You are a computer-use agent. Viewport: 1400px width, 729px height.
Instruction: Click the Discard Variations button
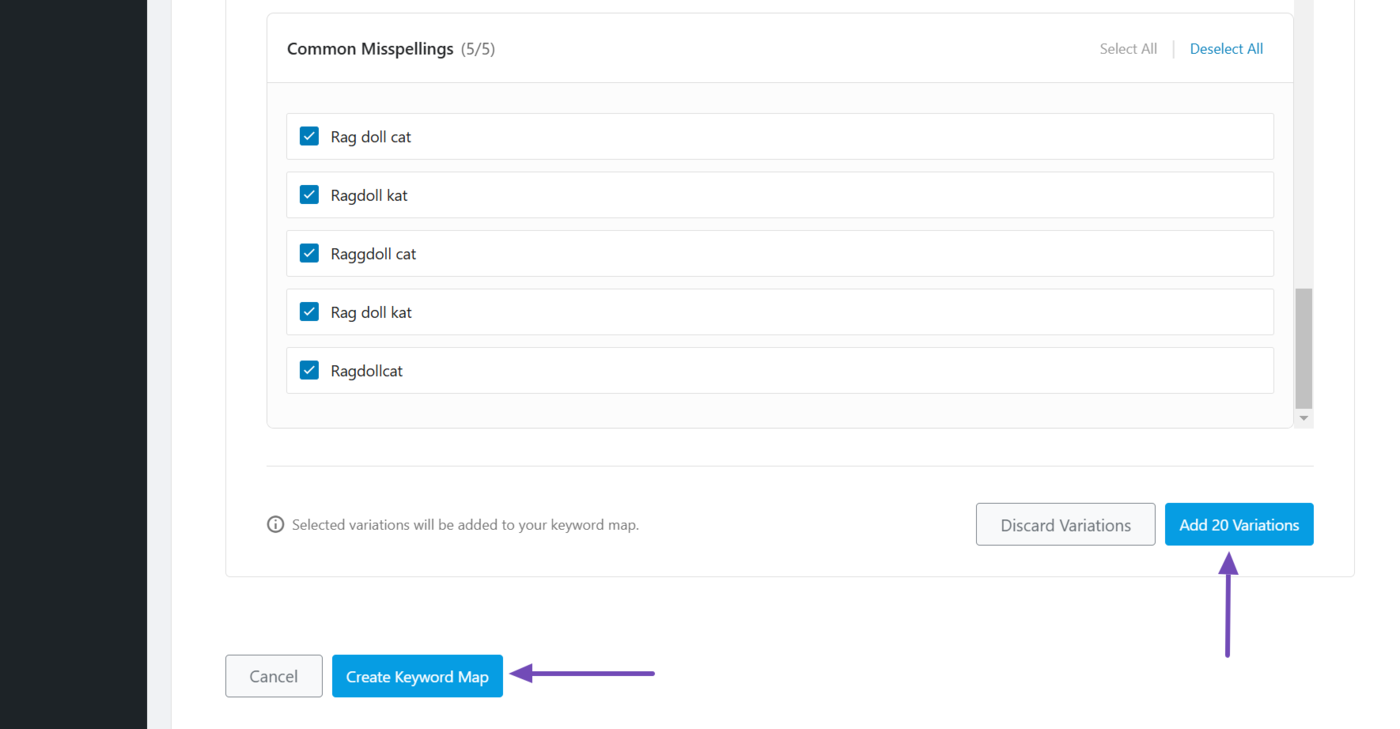[1065, 524]
